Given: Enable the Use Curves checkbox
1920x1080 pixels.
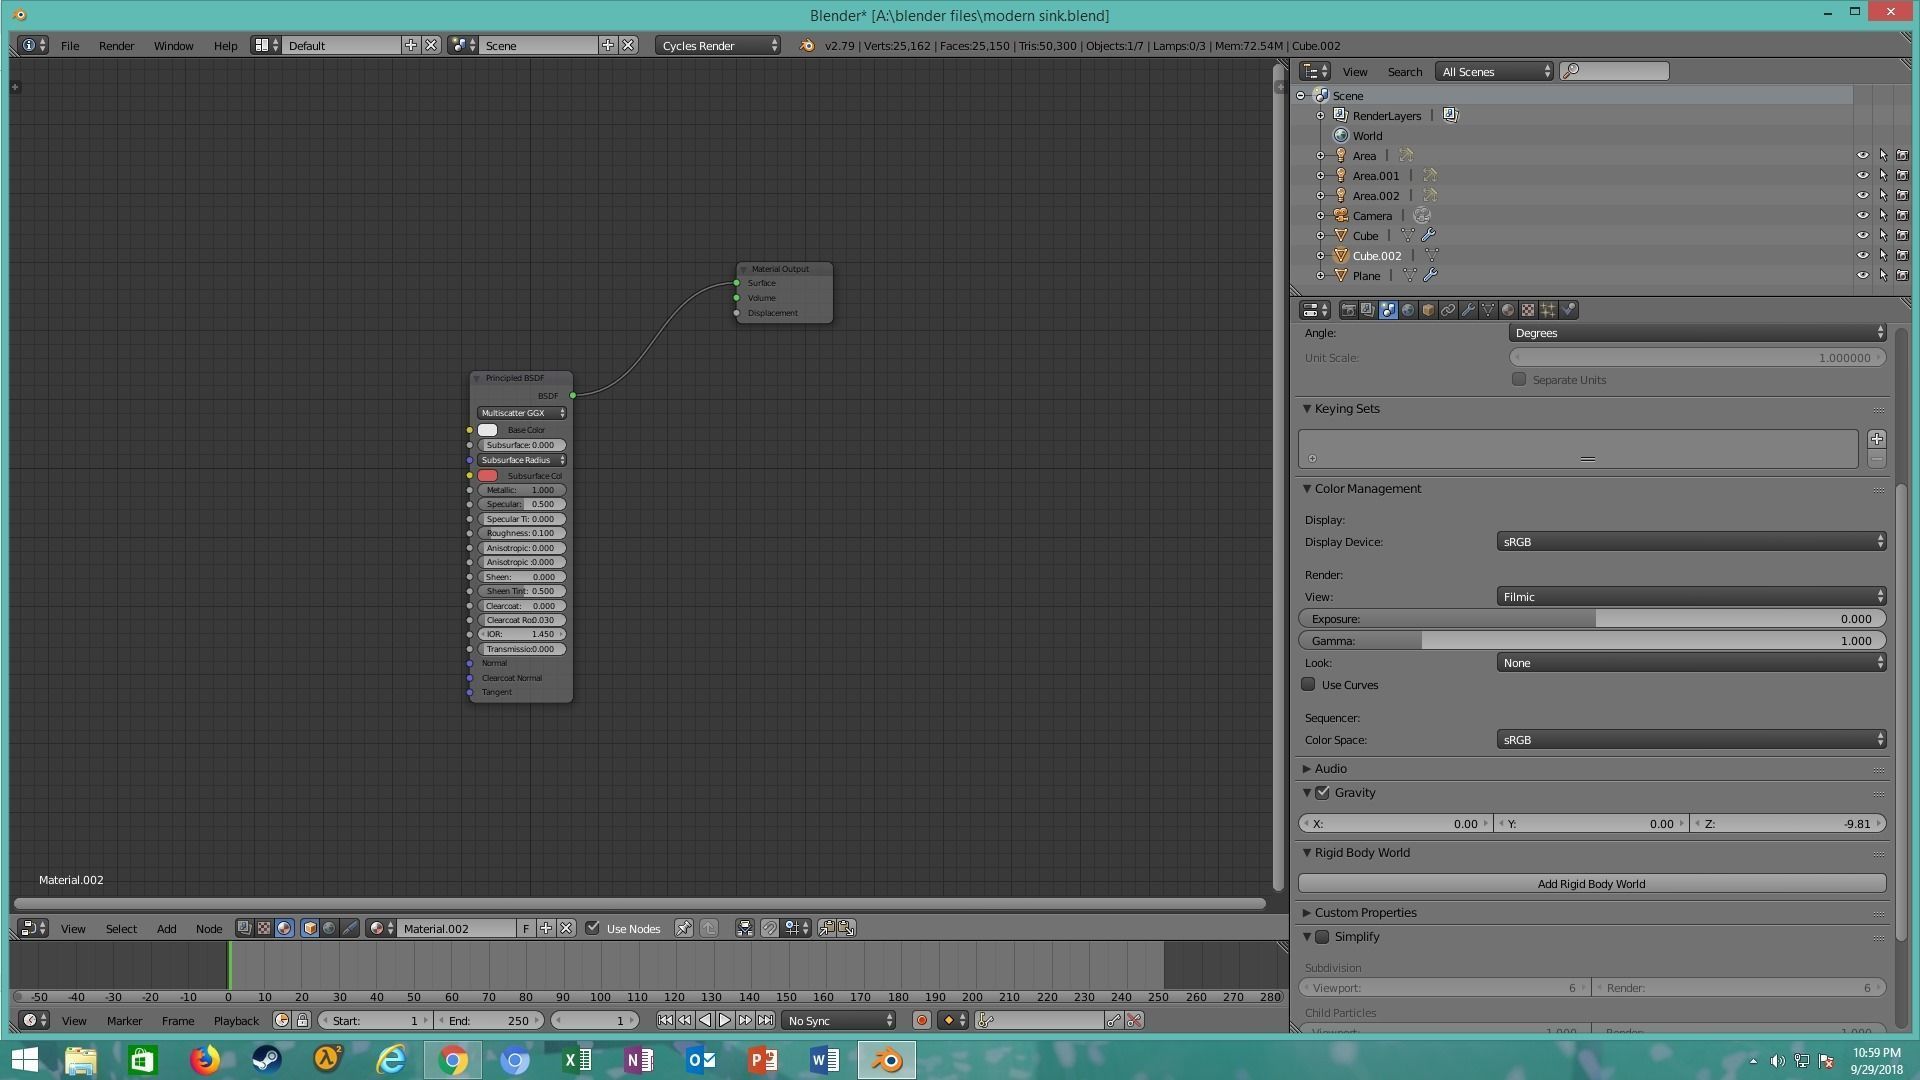Looking at the screenshot, I should [1308, 685].
